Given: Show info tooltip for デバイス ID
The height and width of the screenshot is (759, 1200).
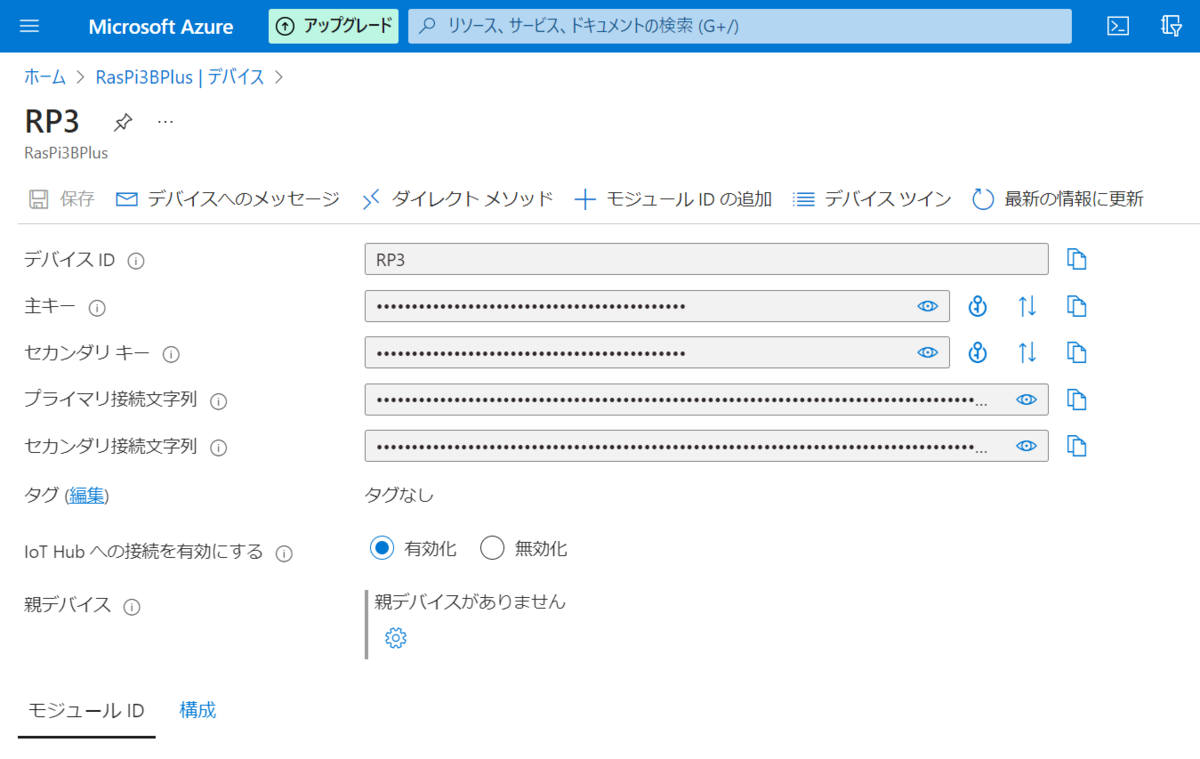Looking at the screenshot, I should coord(137,261).
